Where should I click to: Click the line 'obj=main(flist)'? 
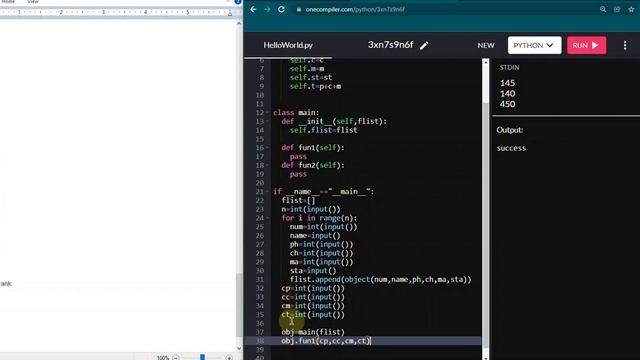click(x=313, y=332)
